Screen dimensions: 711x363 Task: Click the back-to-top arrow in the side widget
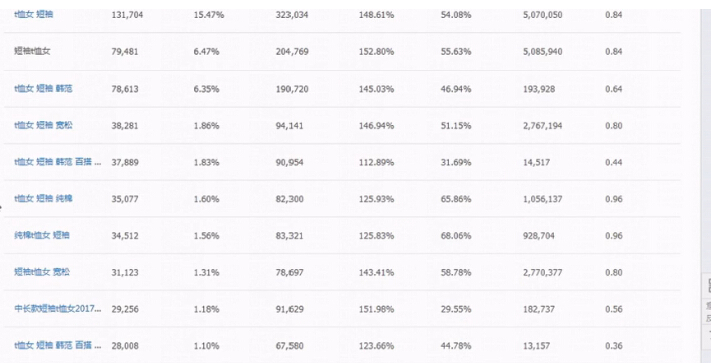click(x=708, y=335)
